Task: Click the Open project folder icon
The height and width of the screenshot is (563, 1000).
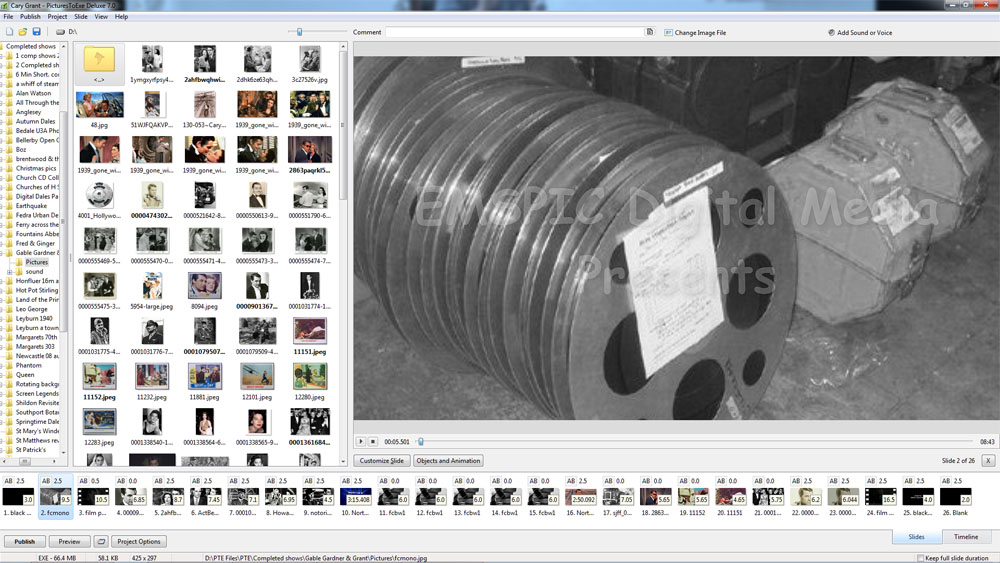Action: [22, 31]
